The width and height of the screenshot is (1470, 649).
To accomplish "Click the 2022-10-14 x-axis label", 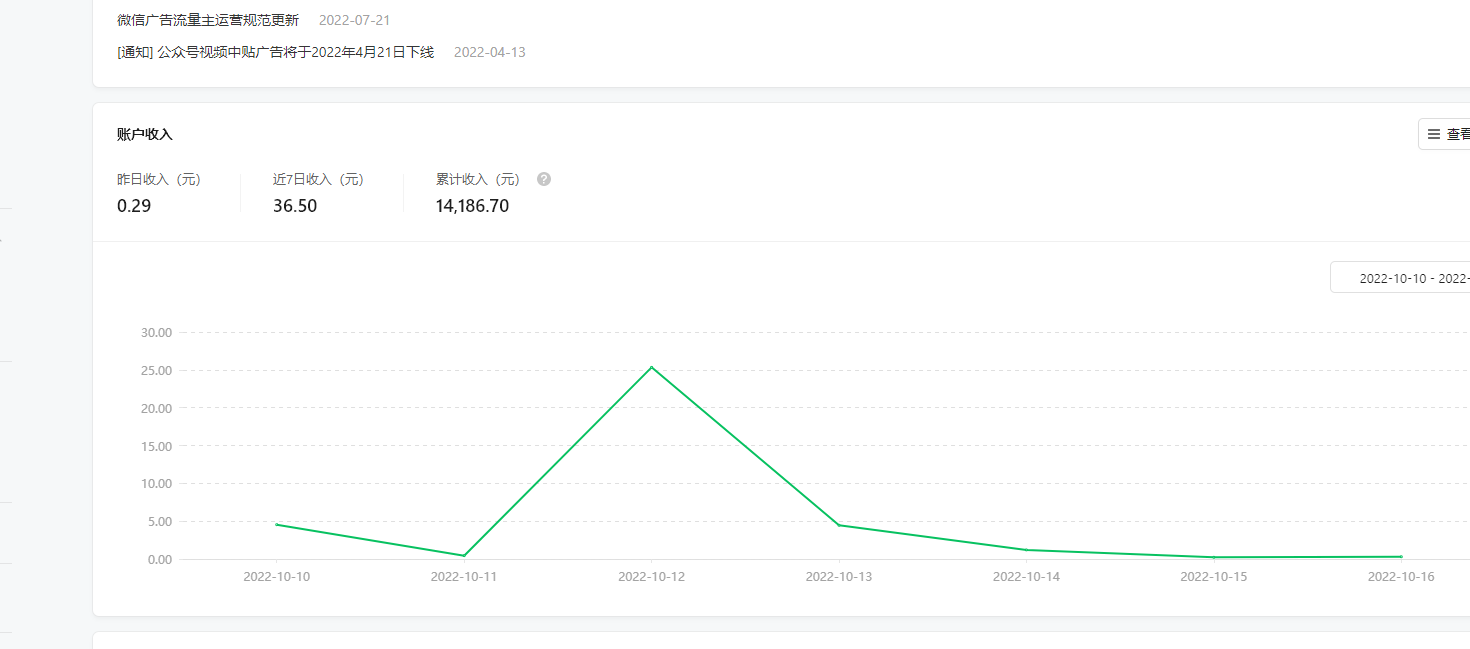I will pos(1027,577).
